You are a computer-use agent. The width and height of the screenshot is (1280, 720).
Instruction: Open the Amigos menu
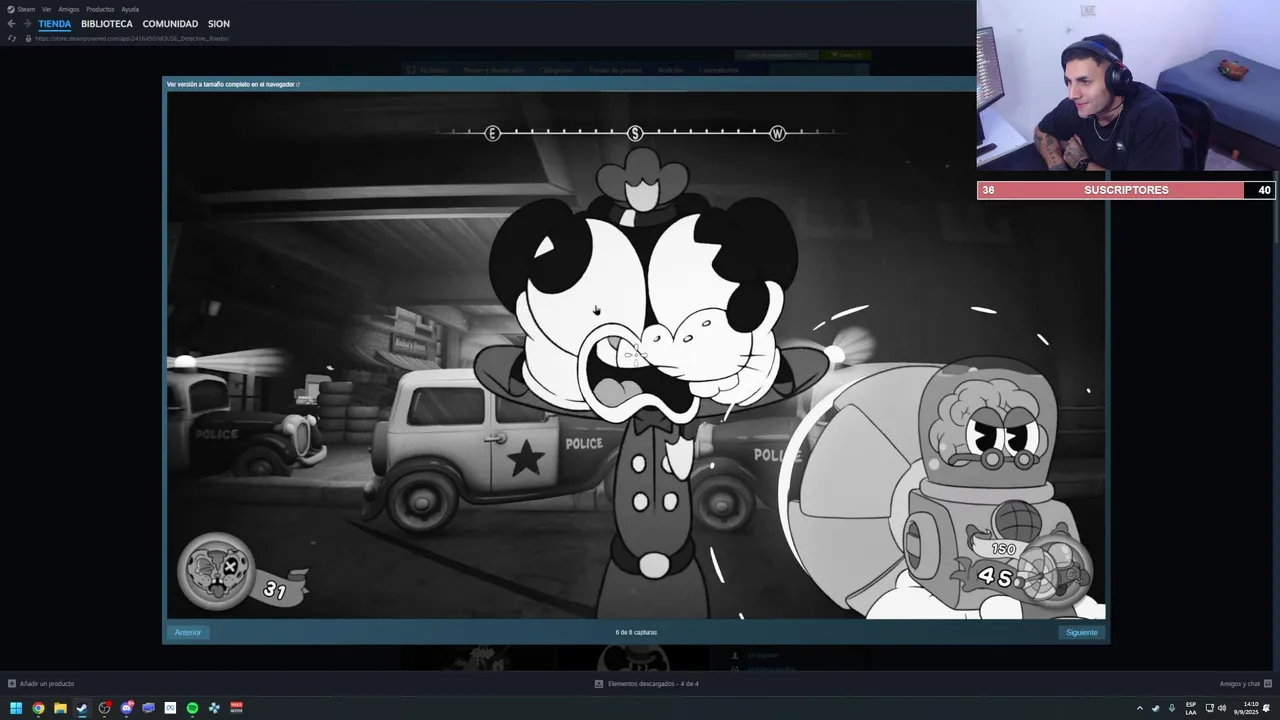tap(69, 9)
